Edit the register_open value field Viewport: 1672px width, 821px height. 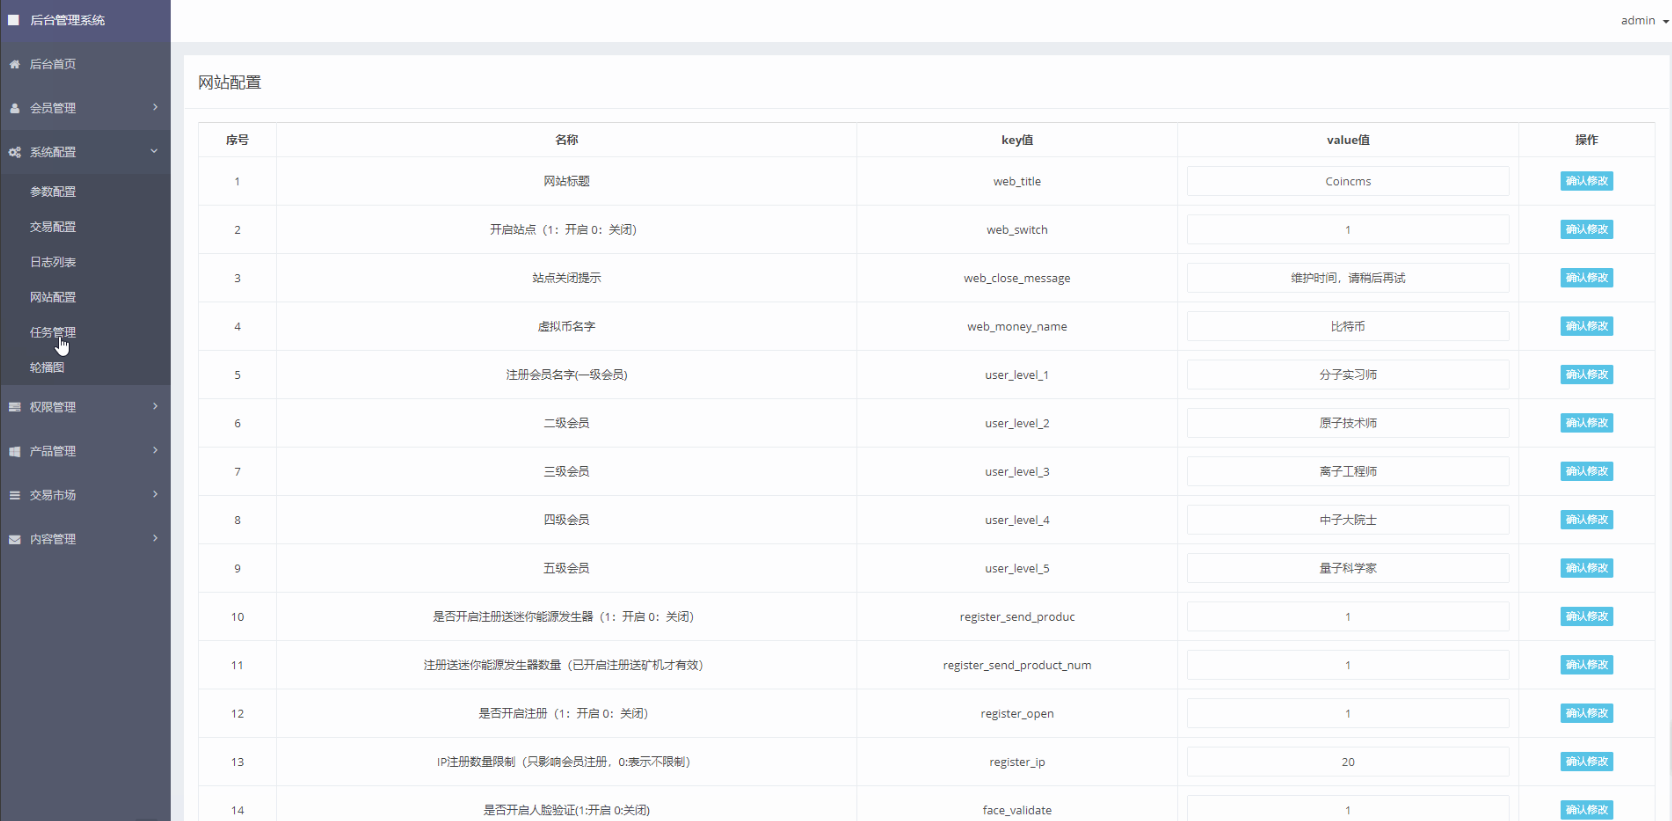(x=1348, y=713)
